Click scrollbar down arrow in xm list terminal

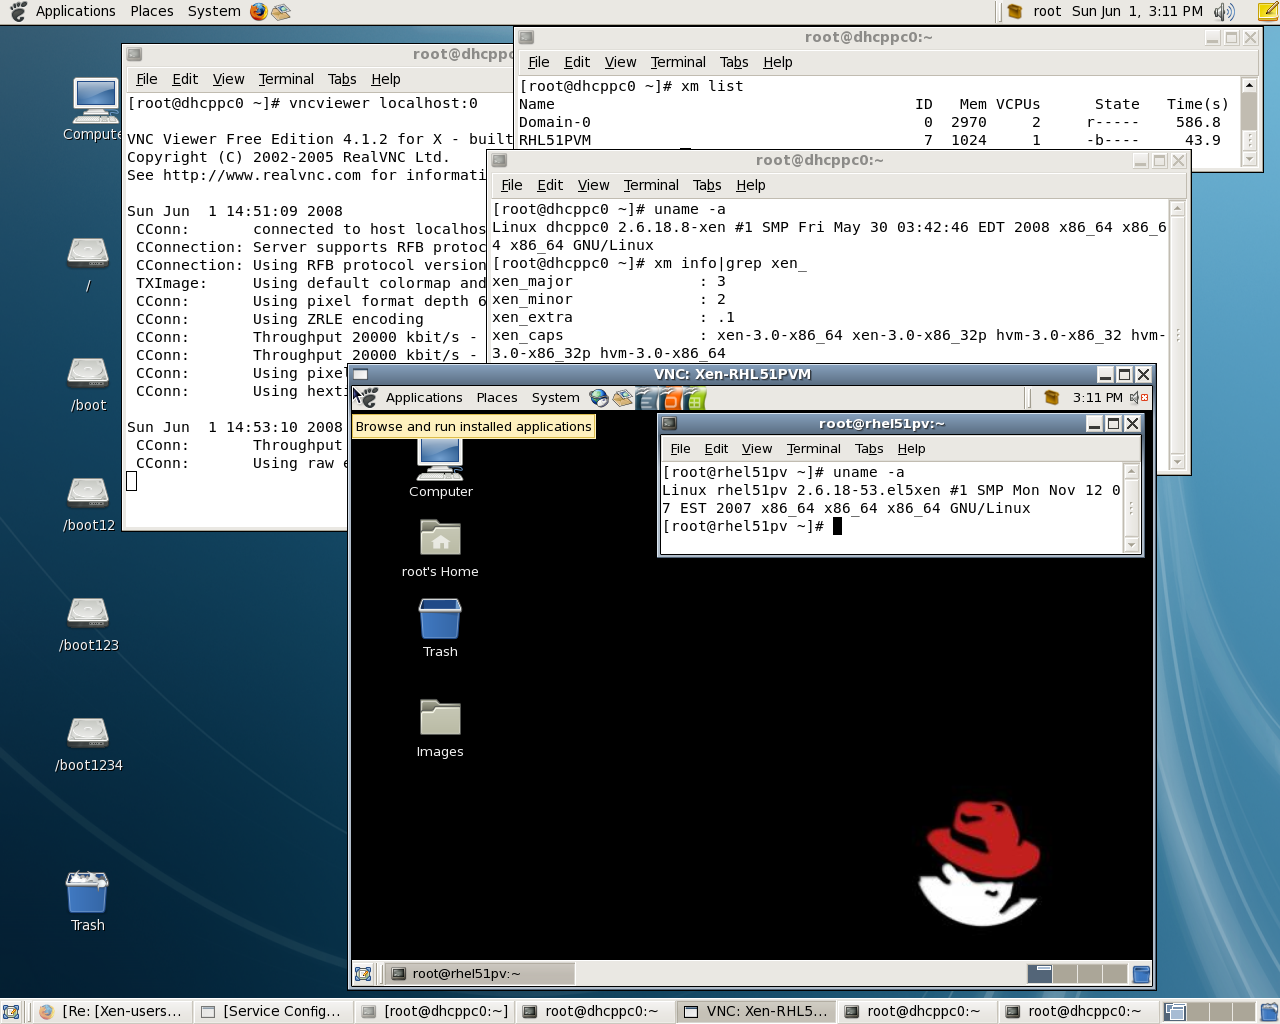[x=1248, y=159]
